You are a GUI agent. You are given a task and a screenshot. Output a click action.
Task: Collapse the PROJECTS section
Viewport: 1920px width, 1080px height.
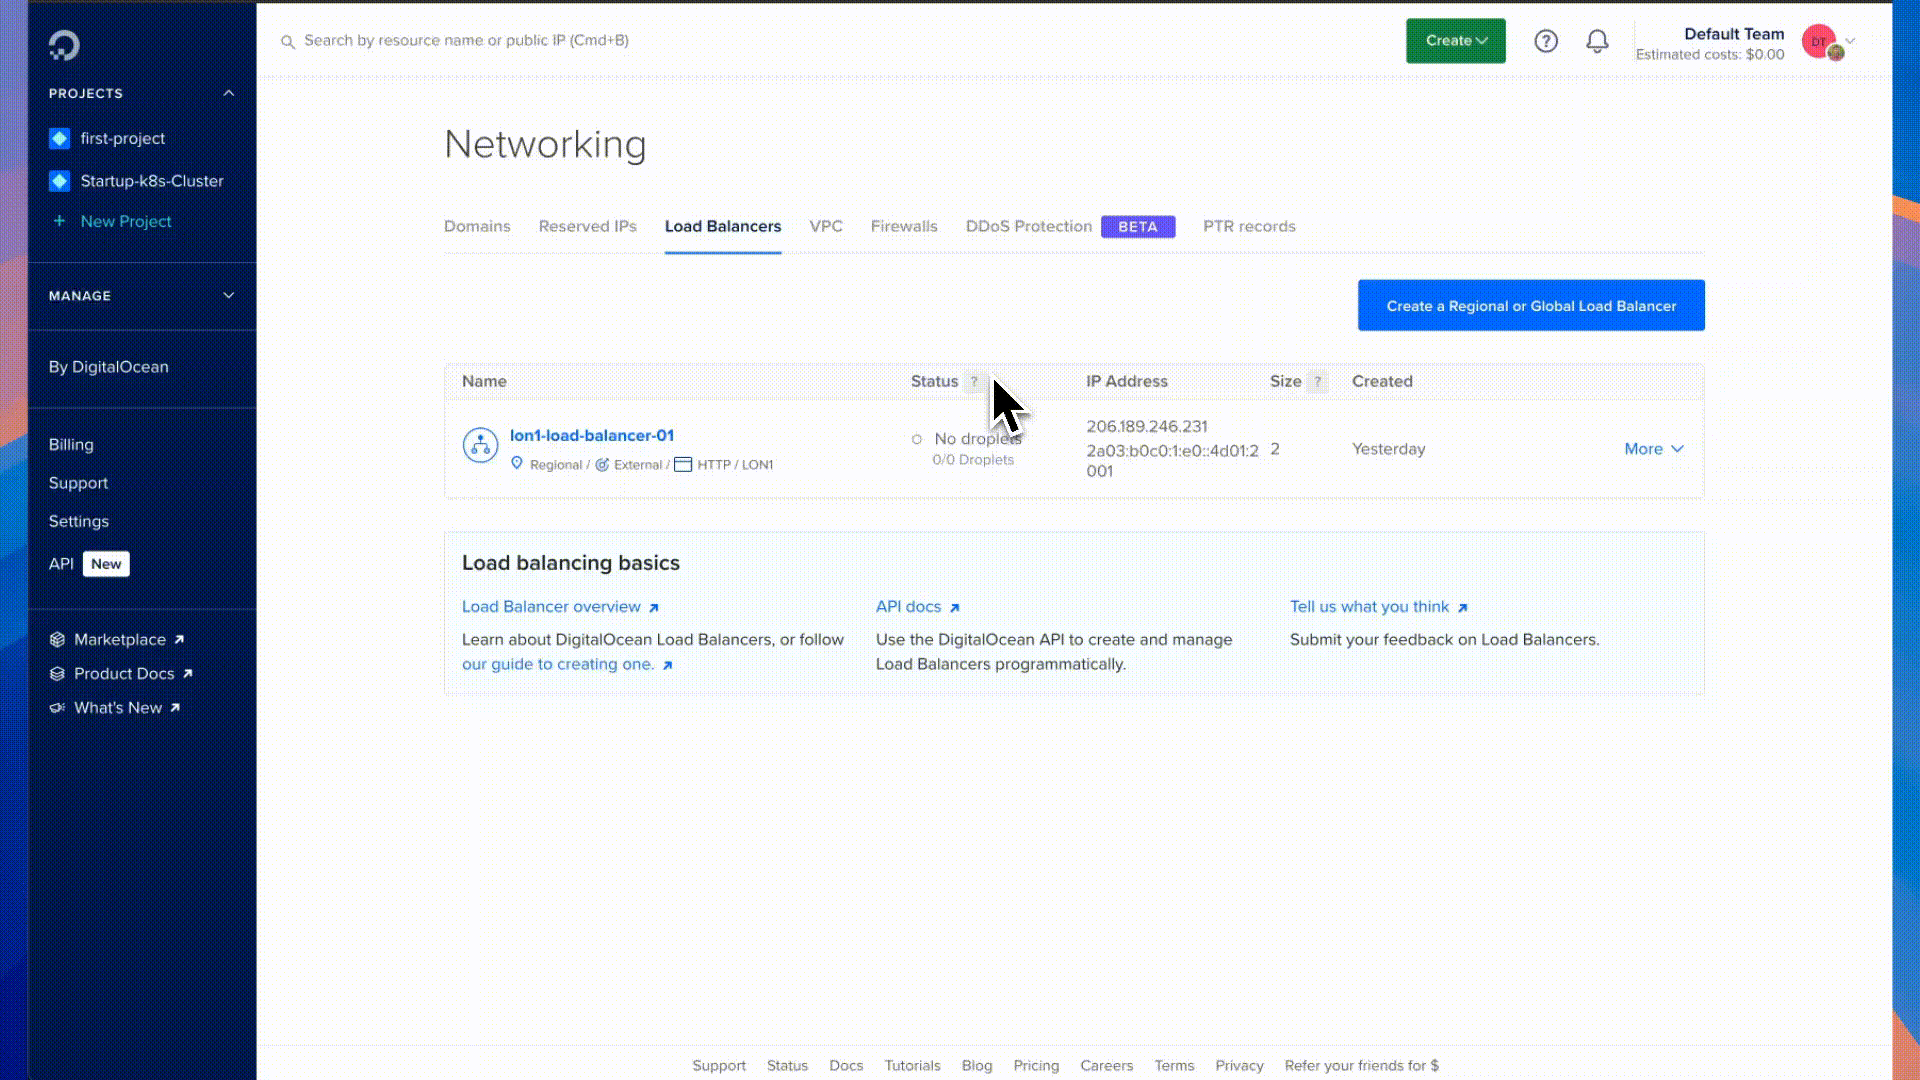click(x=229, y=93)
